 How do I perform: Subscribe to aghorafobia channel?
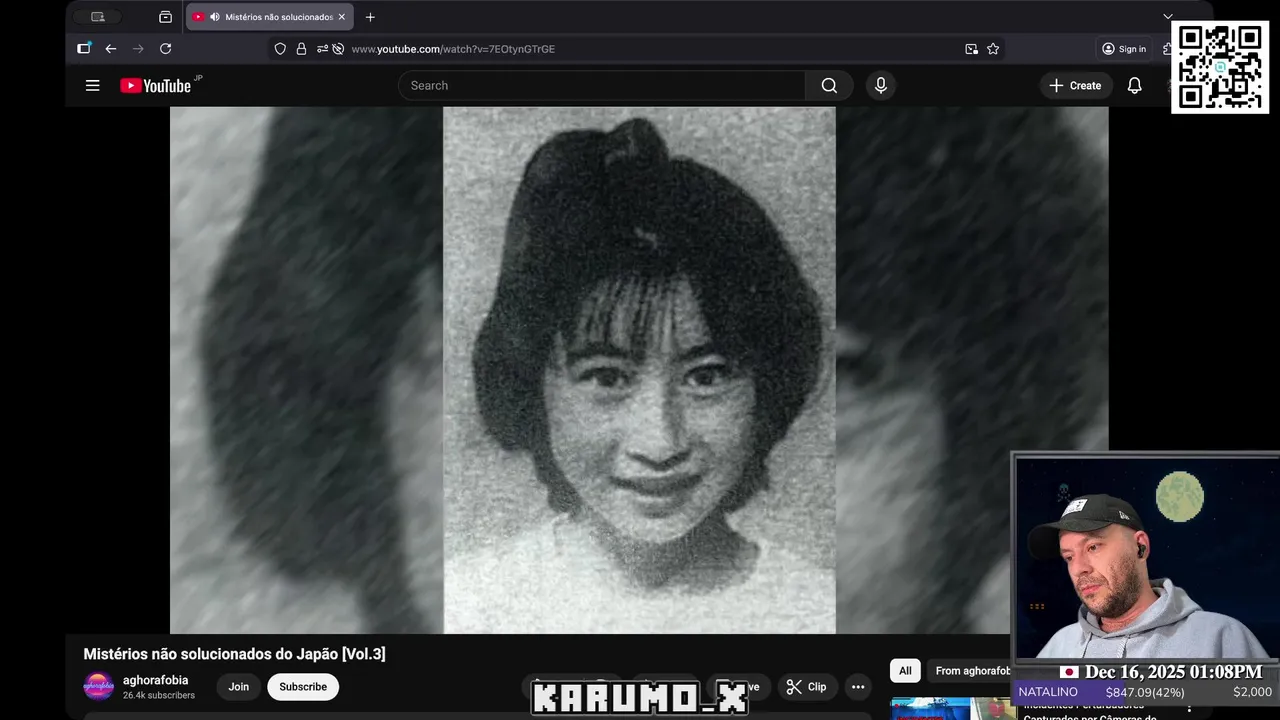coord(303,687)
